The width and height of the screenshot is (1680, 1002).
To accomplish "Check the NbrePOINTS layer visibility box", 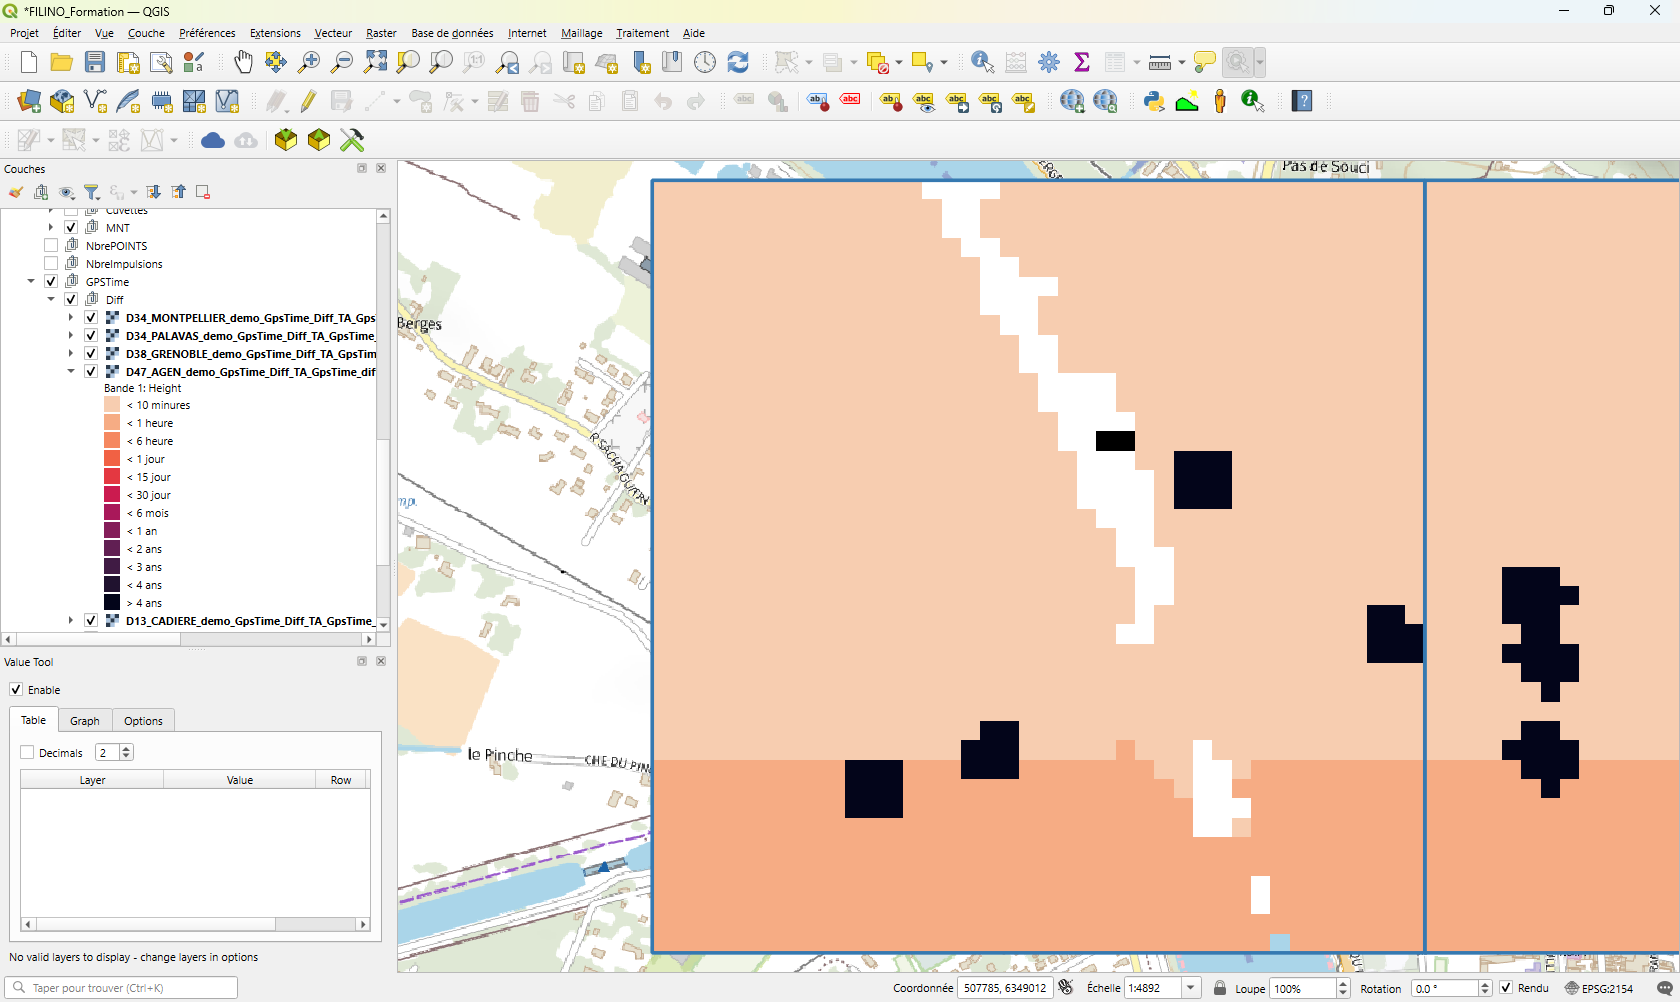I will click(x=51, y=246).
